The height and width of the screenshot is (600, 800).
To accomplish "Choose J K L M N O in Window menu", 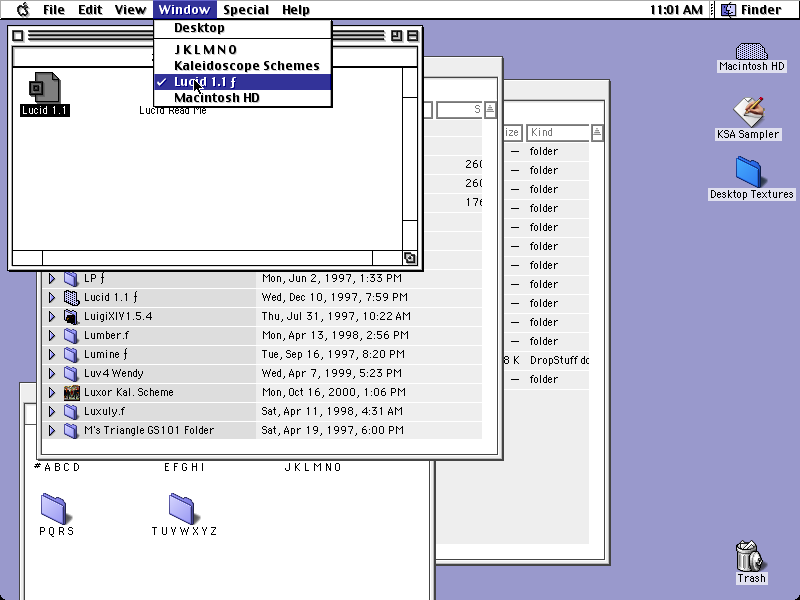I will (x=243, y=49).
